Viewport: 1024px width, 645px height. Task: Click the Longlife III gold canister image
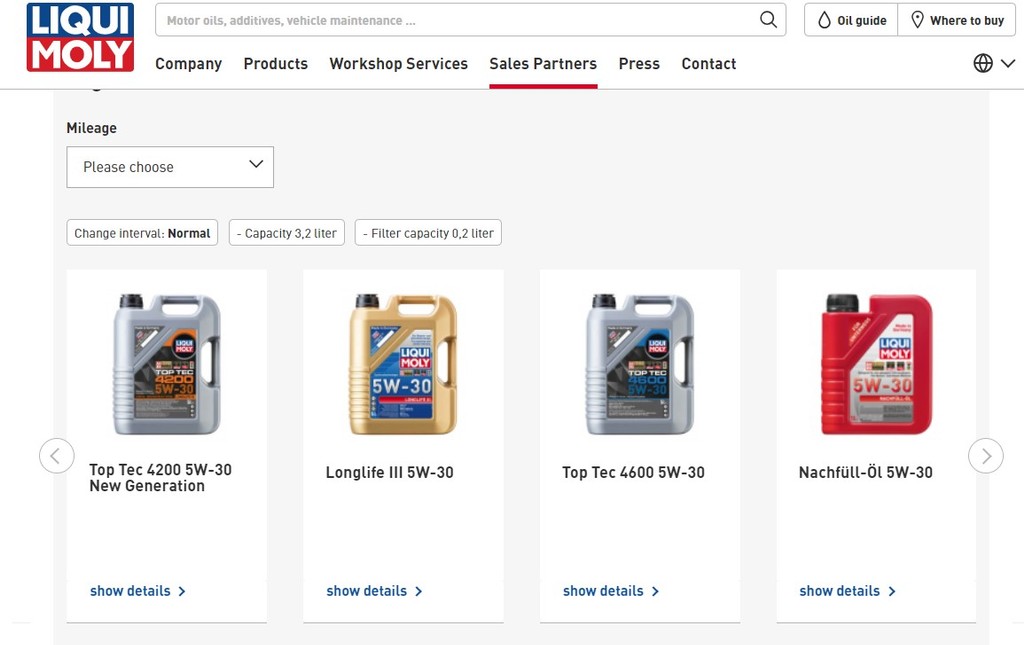[x=403, y=364]
